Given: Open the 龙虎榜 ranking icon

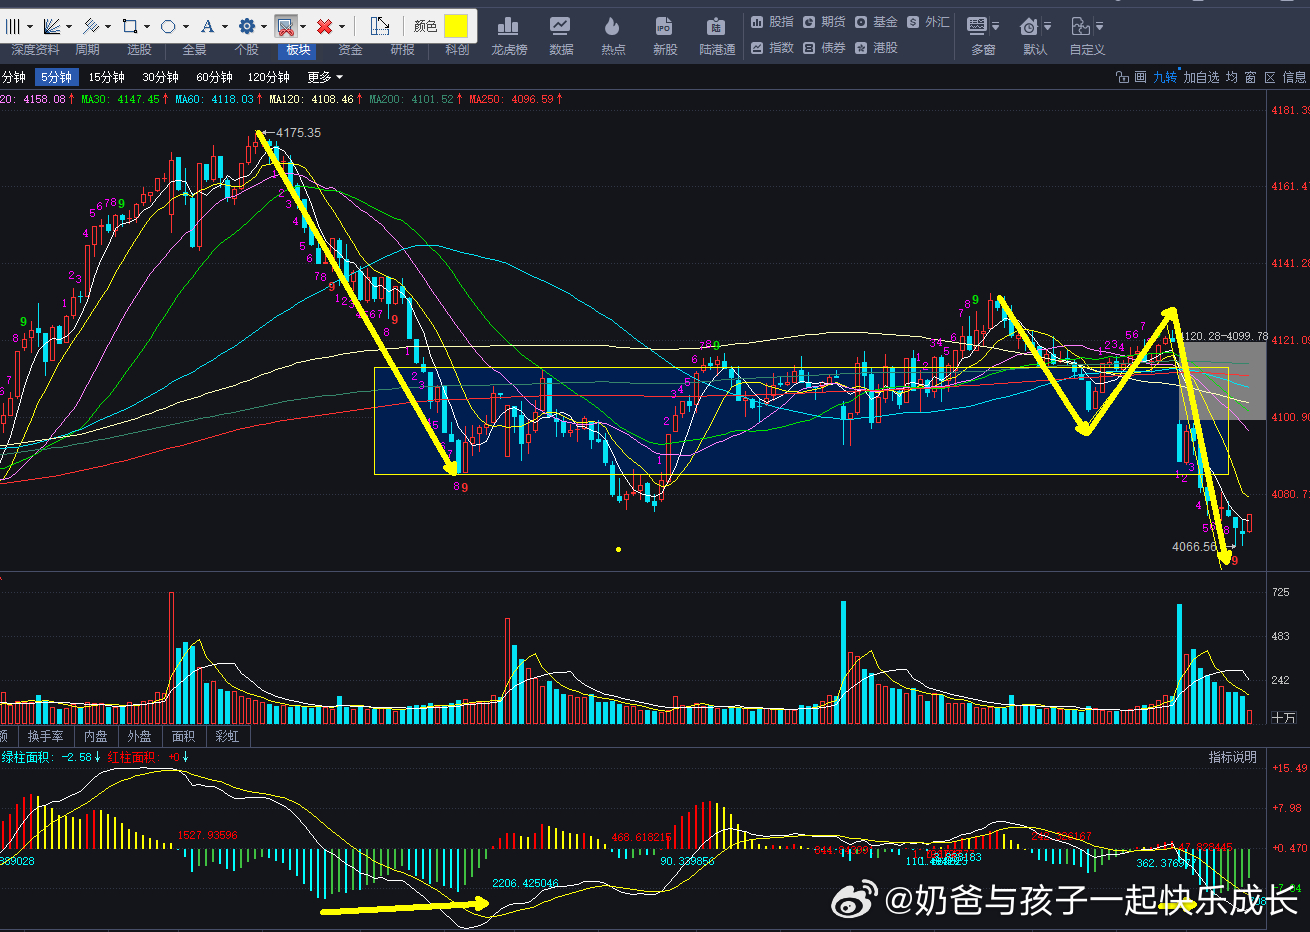Looking at the screenshot, I should tap(509, 36).
